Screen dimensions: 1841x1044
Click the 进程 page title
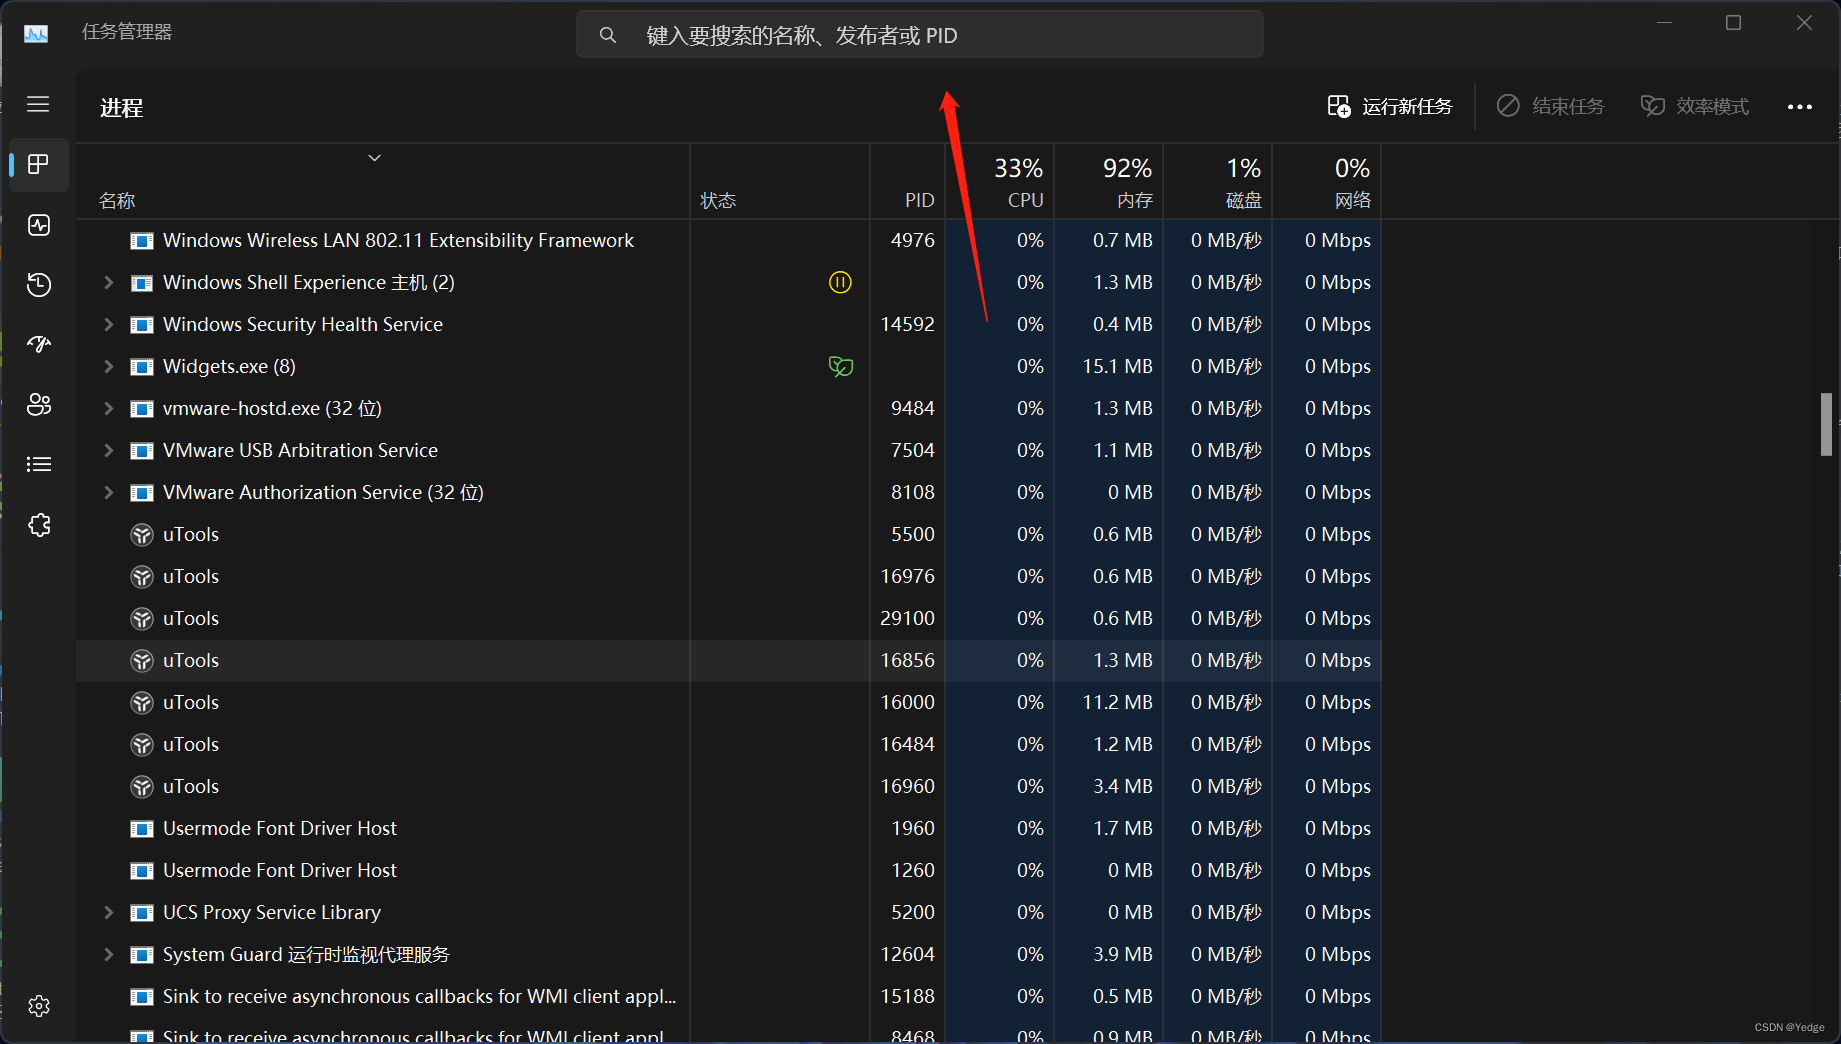(121, 107)
